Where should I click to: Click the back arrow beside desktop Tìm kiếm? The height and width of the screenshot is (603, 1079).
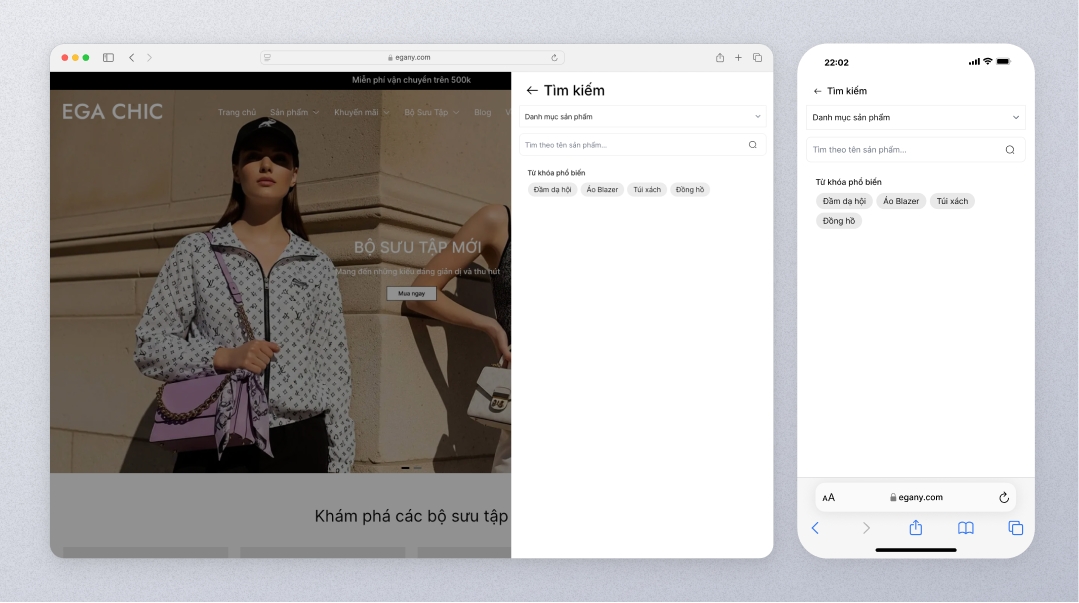(x=532, y=91)
